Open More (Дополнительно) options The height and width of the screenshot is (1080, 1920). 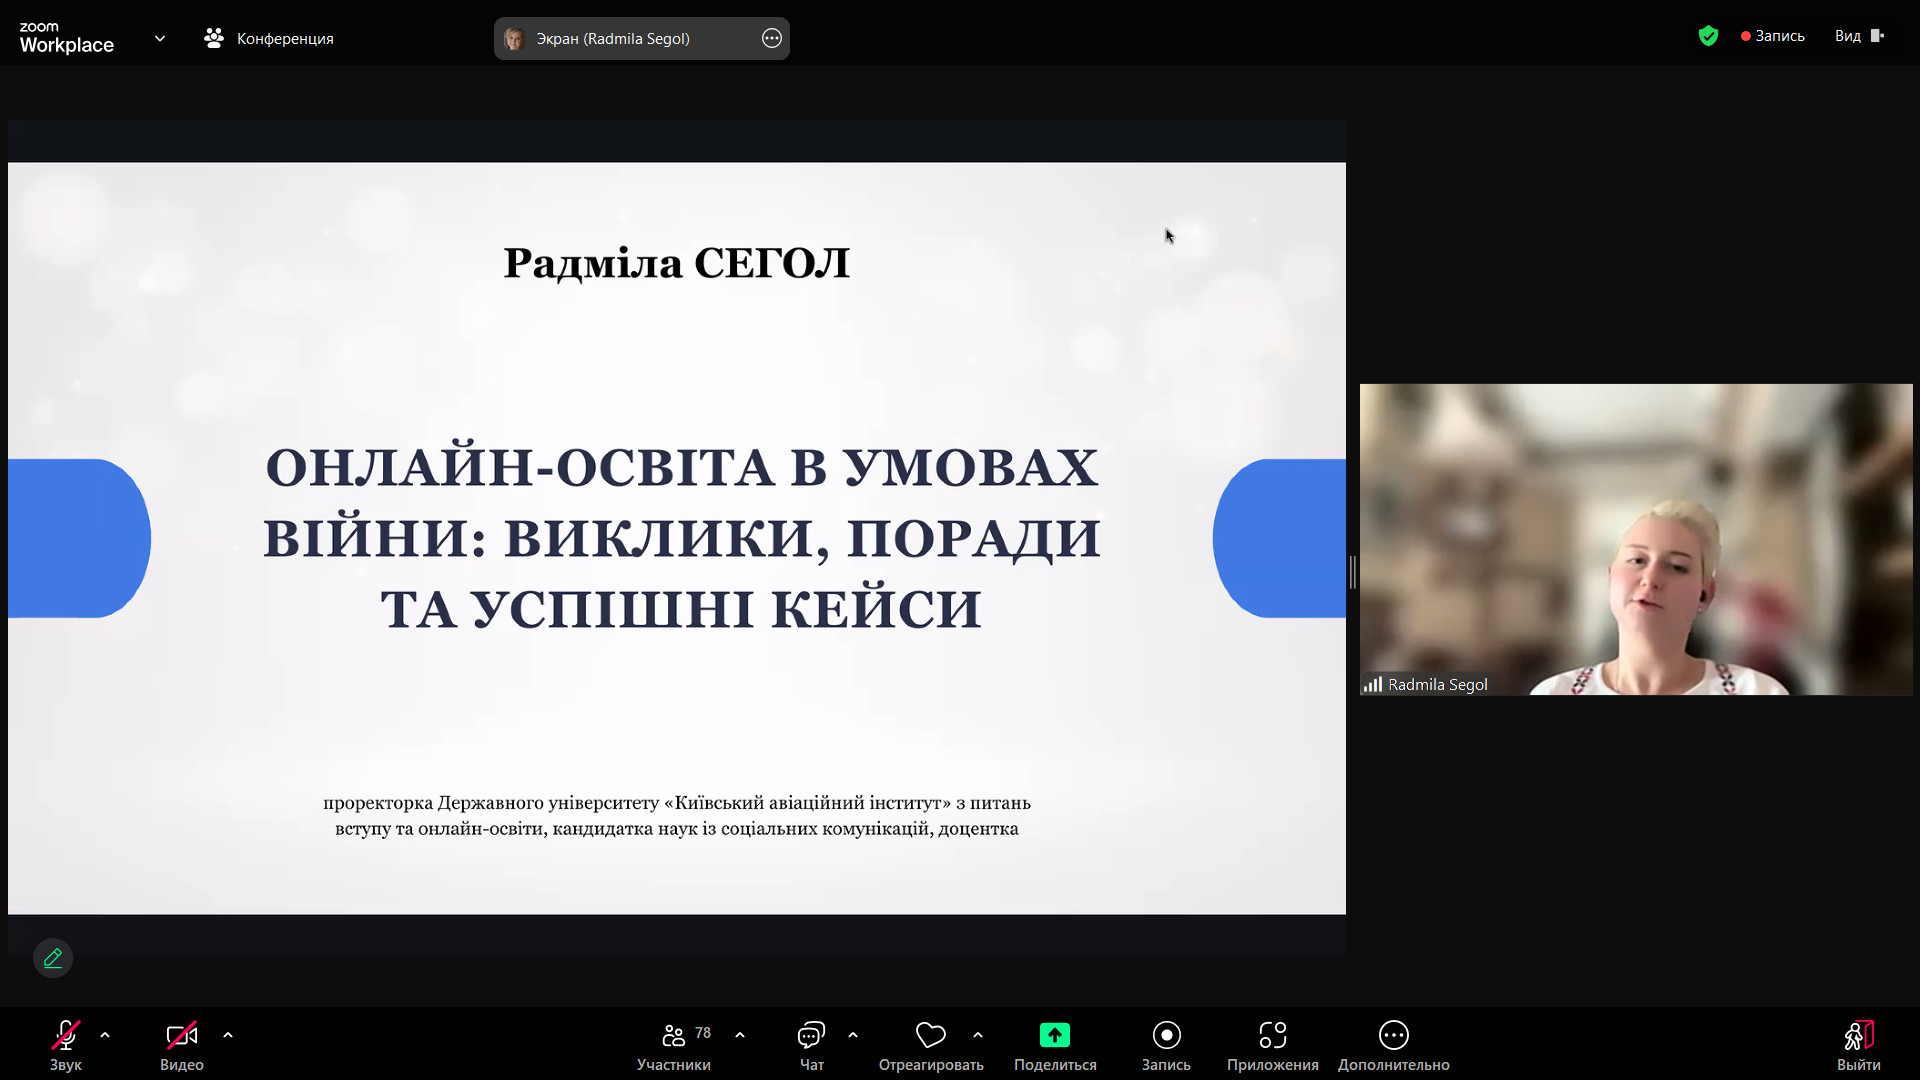tap(1393, 1036)
